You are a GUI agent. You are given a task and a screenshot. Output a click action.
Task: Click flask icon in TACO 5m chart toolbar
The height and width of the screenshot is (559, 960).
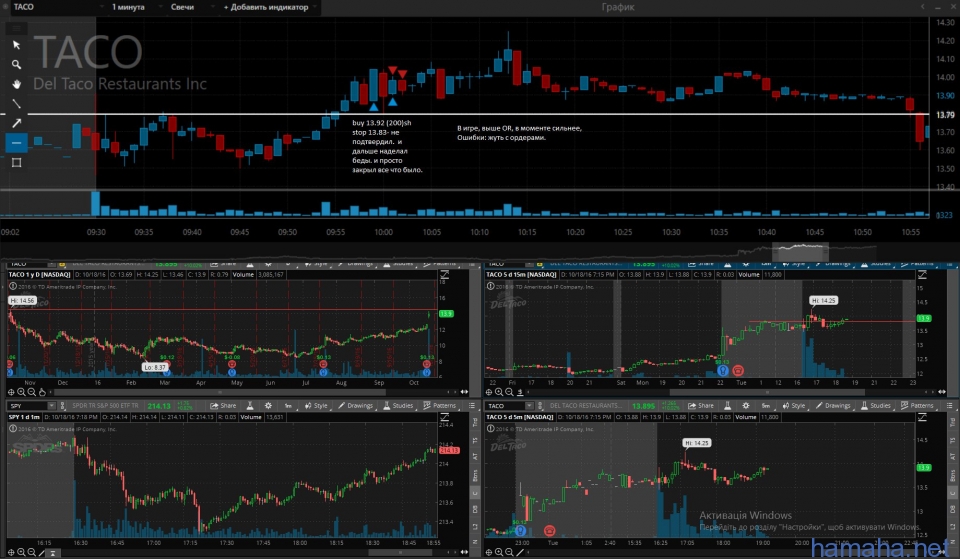coord(727,405)
